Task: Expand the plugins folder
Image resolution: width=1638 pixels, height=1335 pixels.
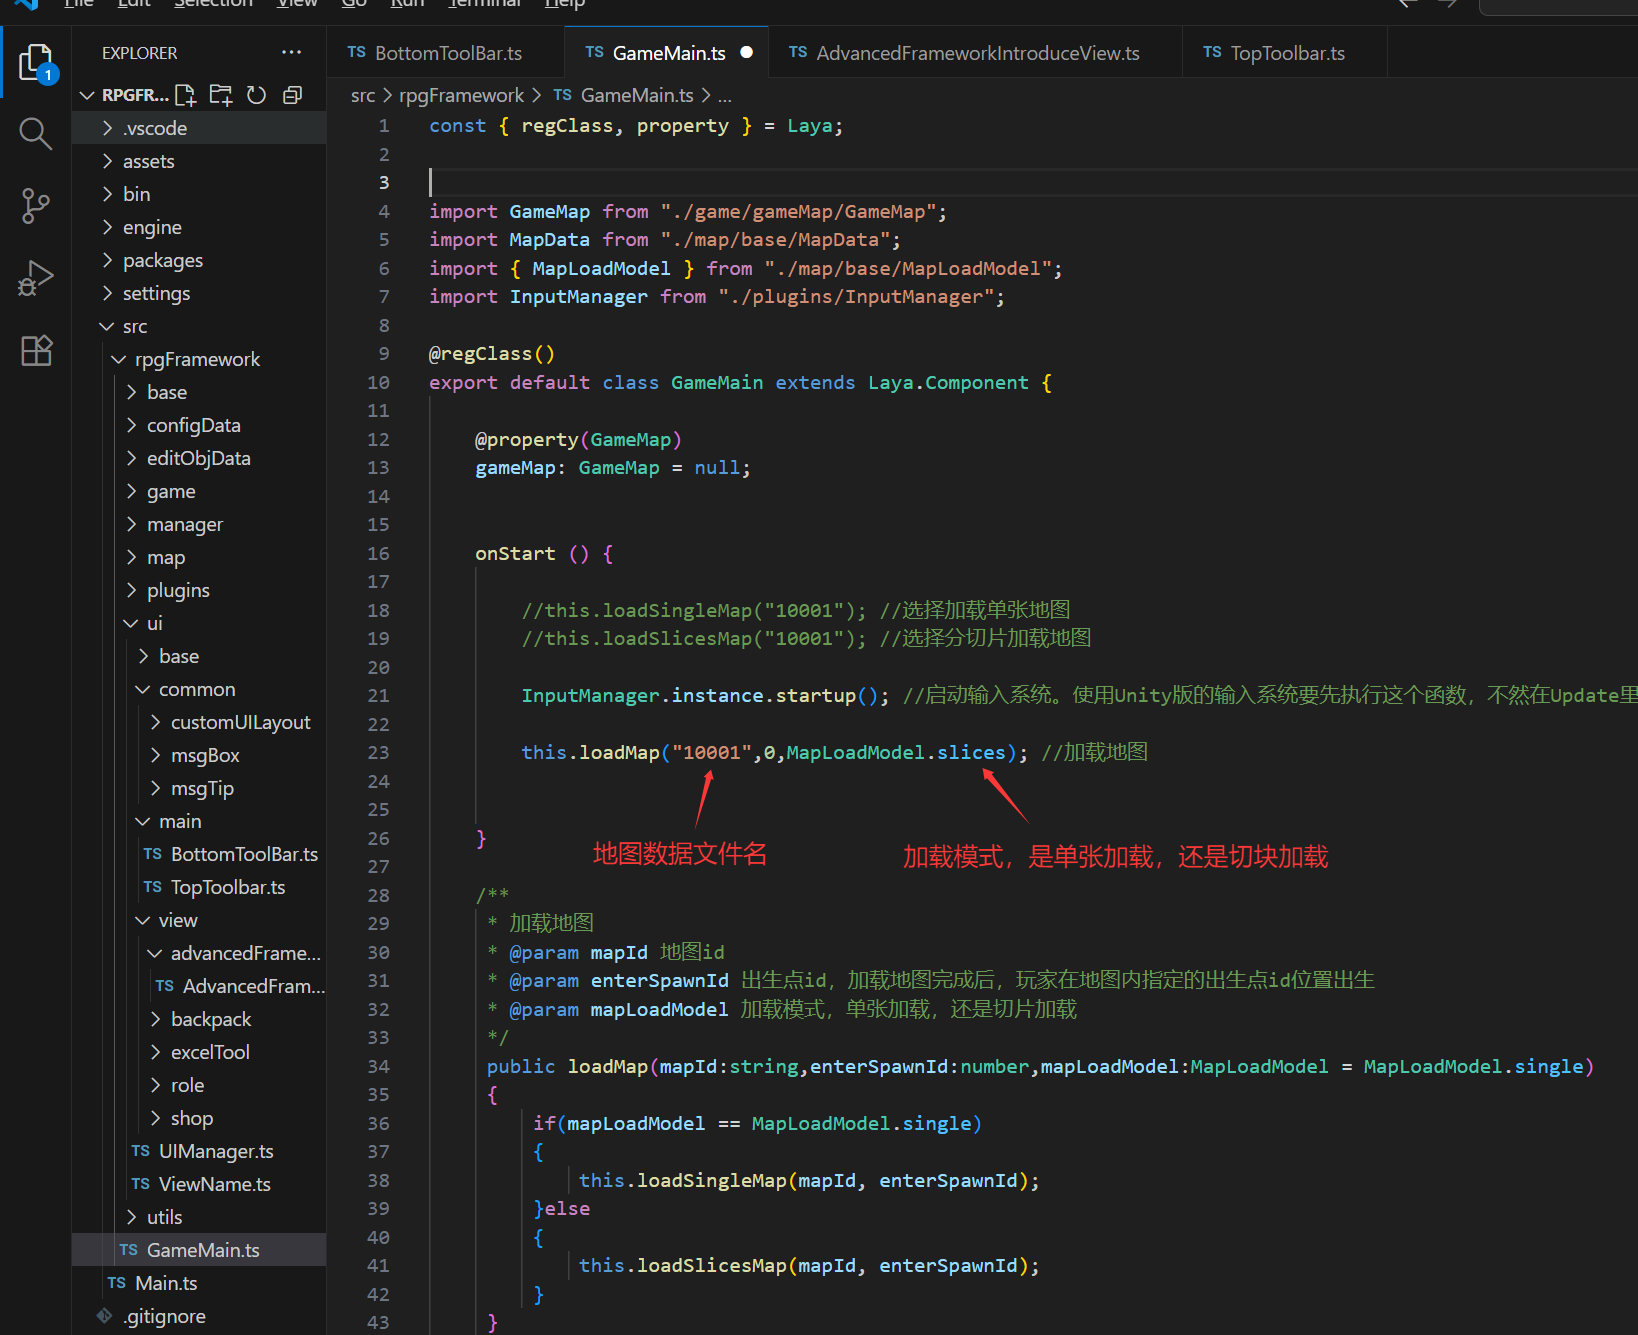Action: [x=178, y=590]
